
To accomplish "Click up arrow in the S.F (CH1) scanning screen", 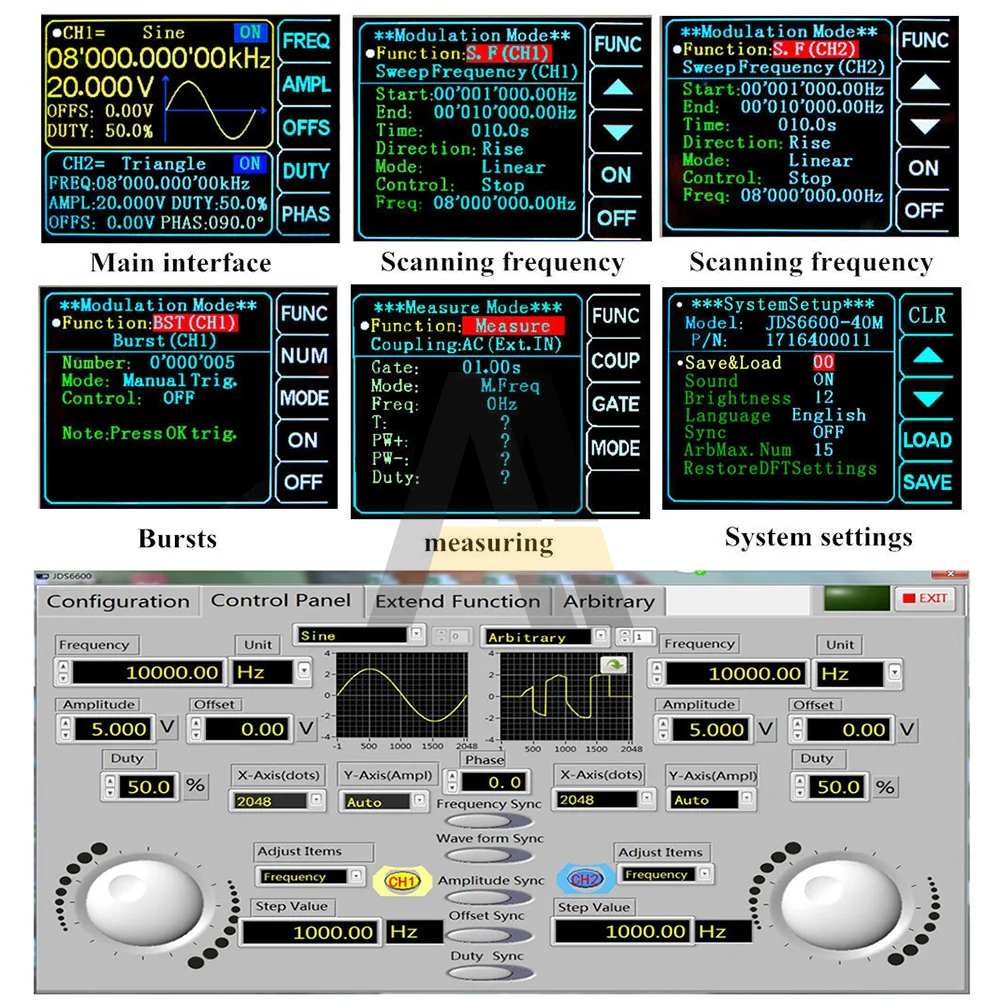I will [617, 87].
